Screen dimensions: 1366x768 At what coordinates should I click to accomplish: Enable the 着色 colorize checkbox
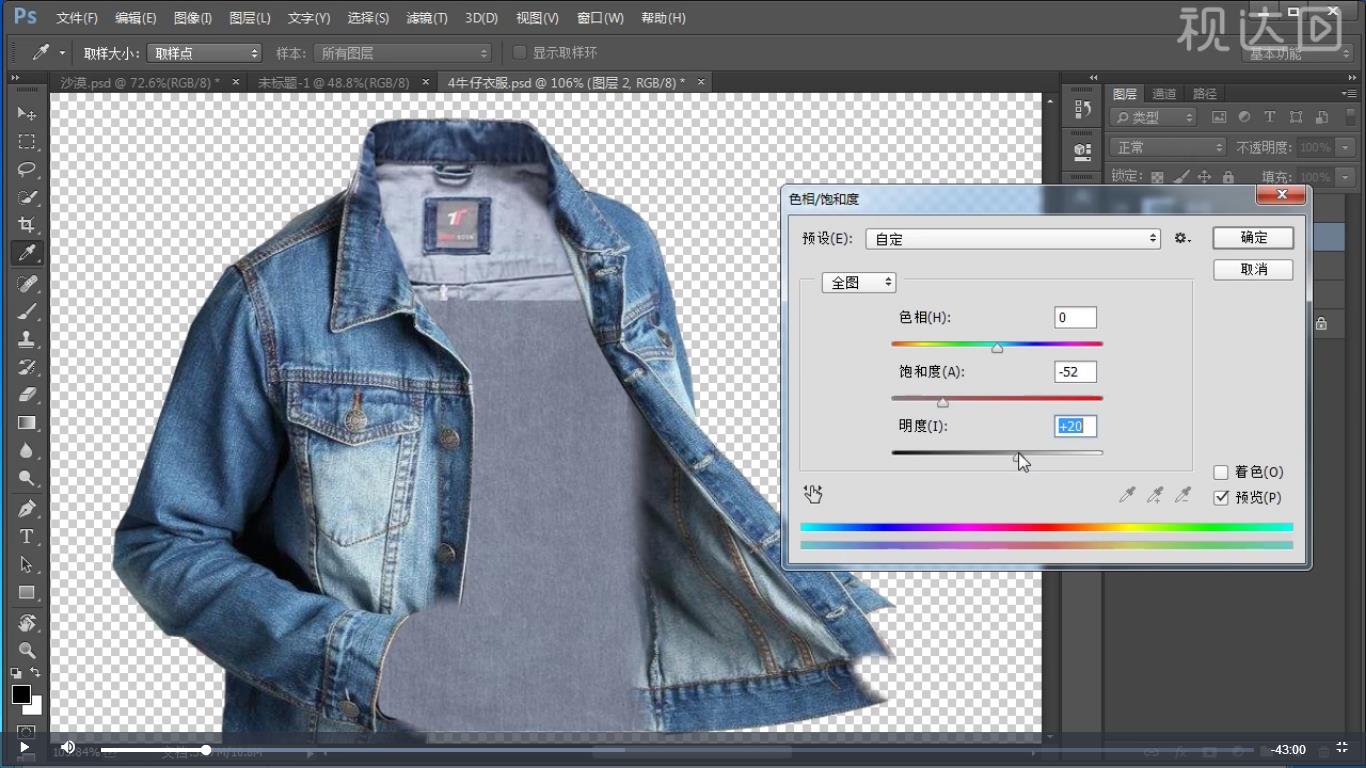click(x=1221, y=473)
